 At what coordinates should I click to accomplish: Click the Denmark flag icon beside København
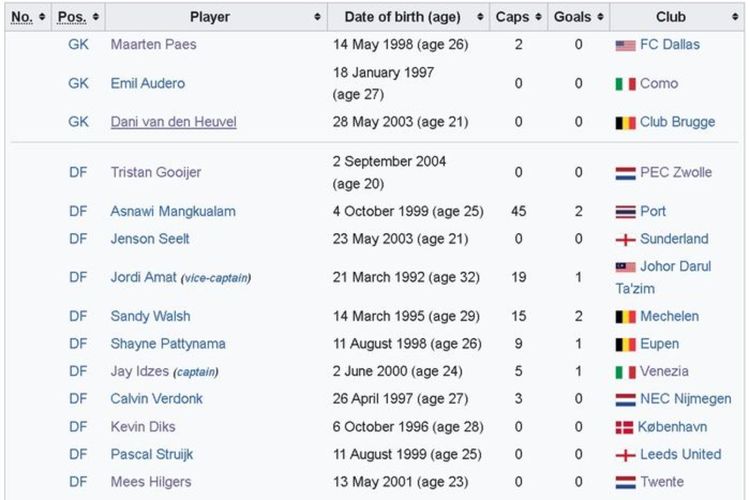[624, 428]
